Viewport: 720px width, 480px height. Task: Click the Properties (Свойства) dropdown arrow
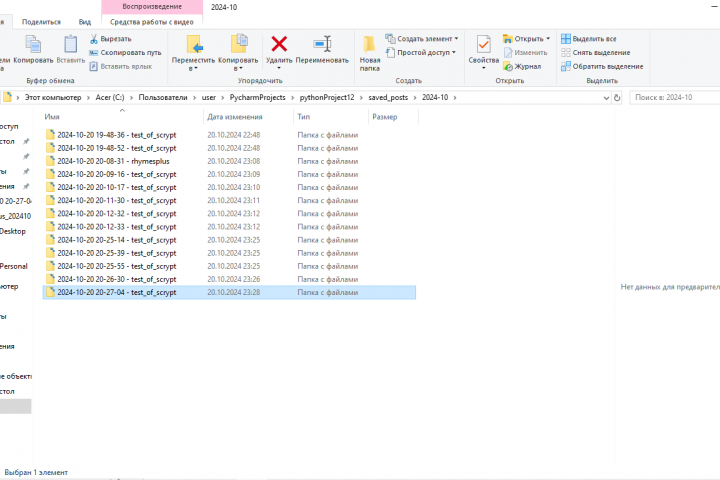(484, 68)
